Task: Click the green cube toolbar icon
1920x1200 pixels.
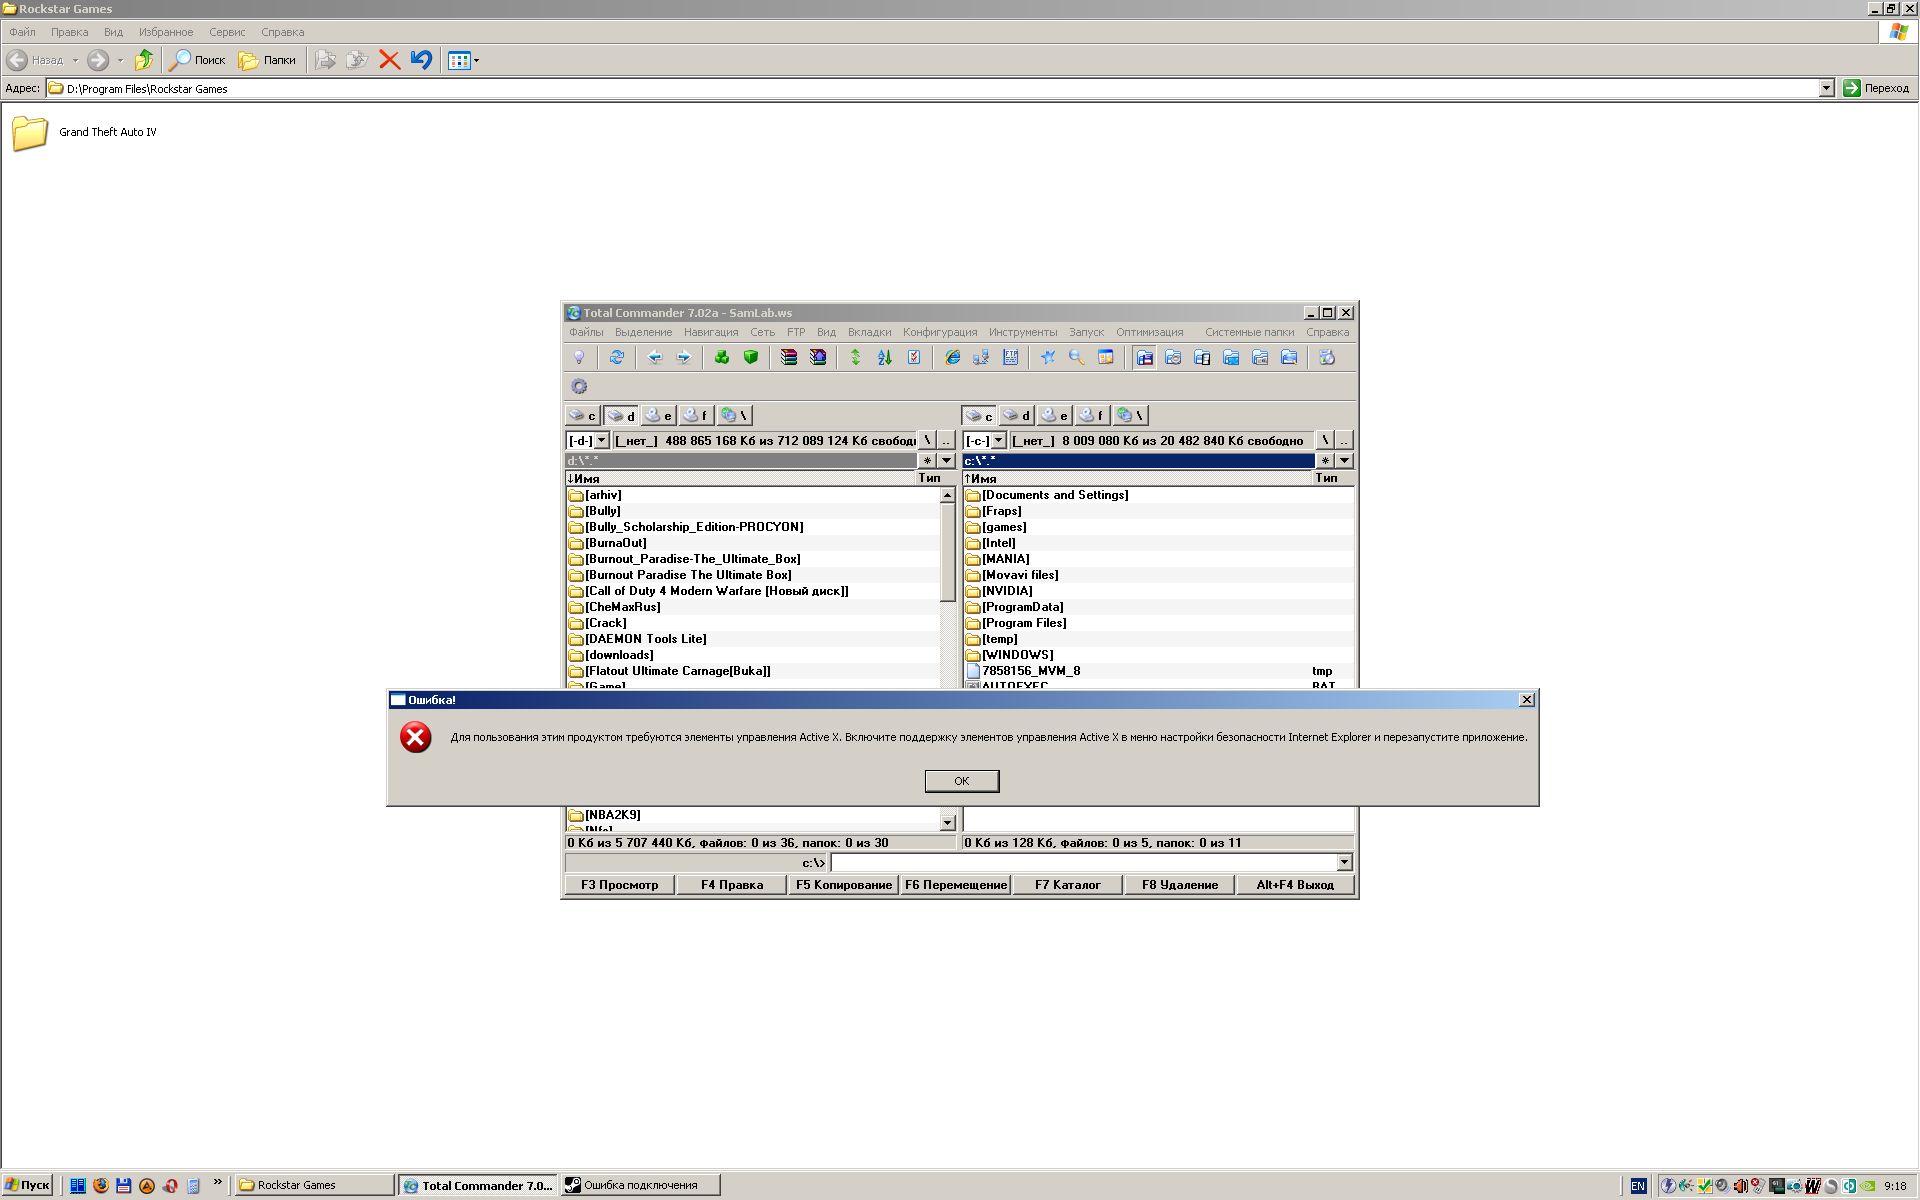Action: pos(751,357)
